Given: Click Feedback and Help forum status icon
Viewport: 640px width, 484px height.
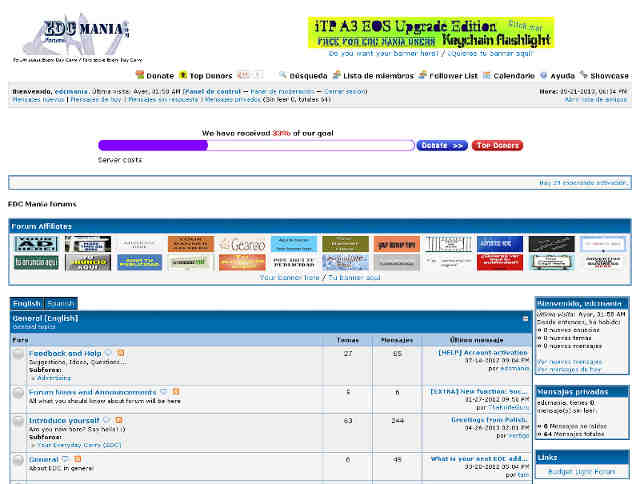Looking at the screenshot, I should (18, 354).
